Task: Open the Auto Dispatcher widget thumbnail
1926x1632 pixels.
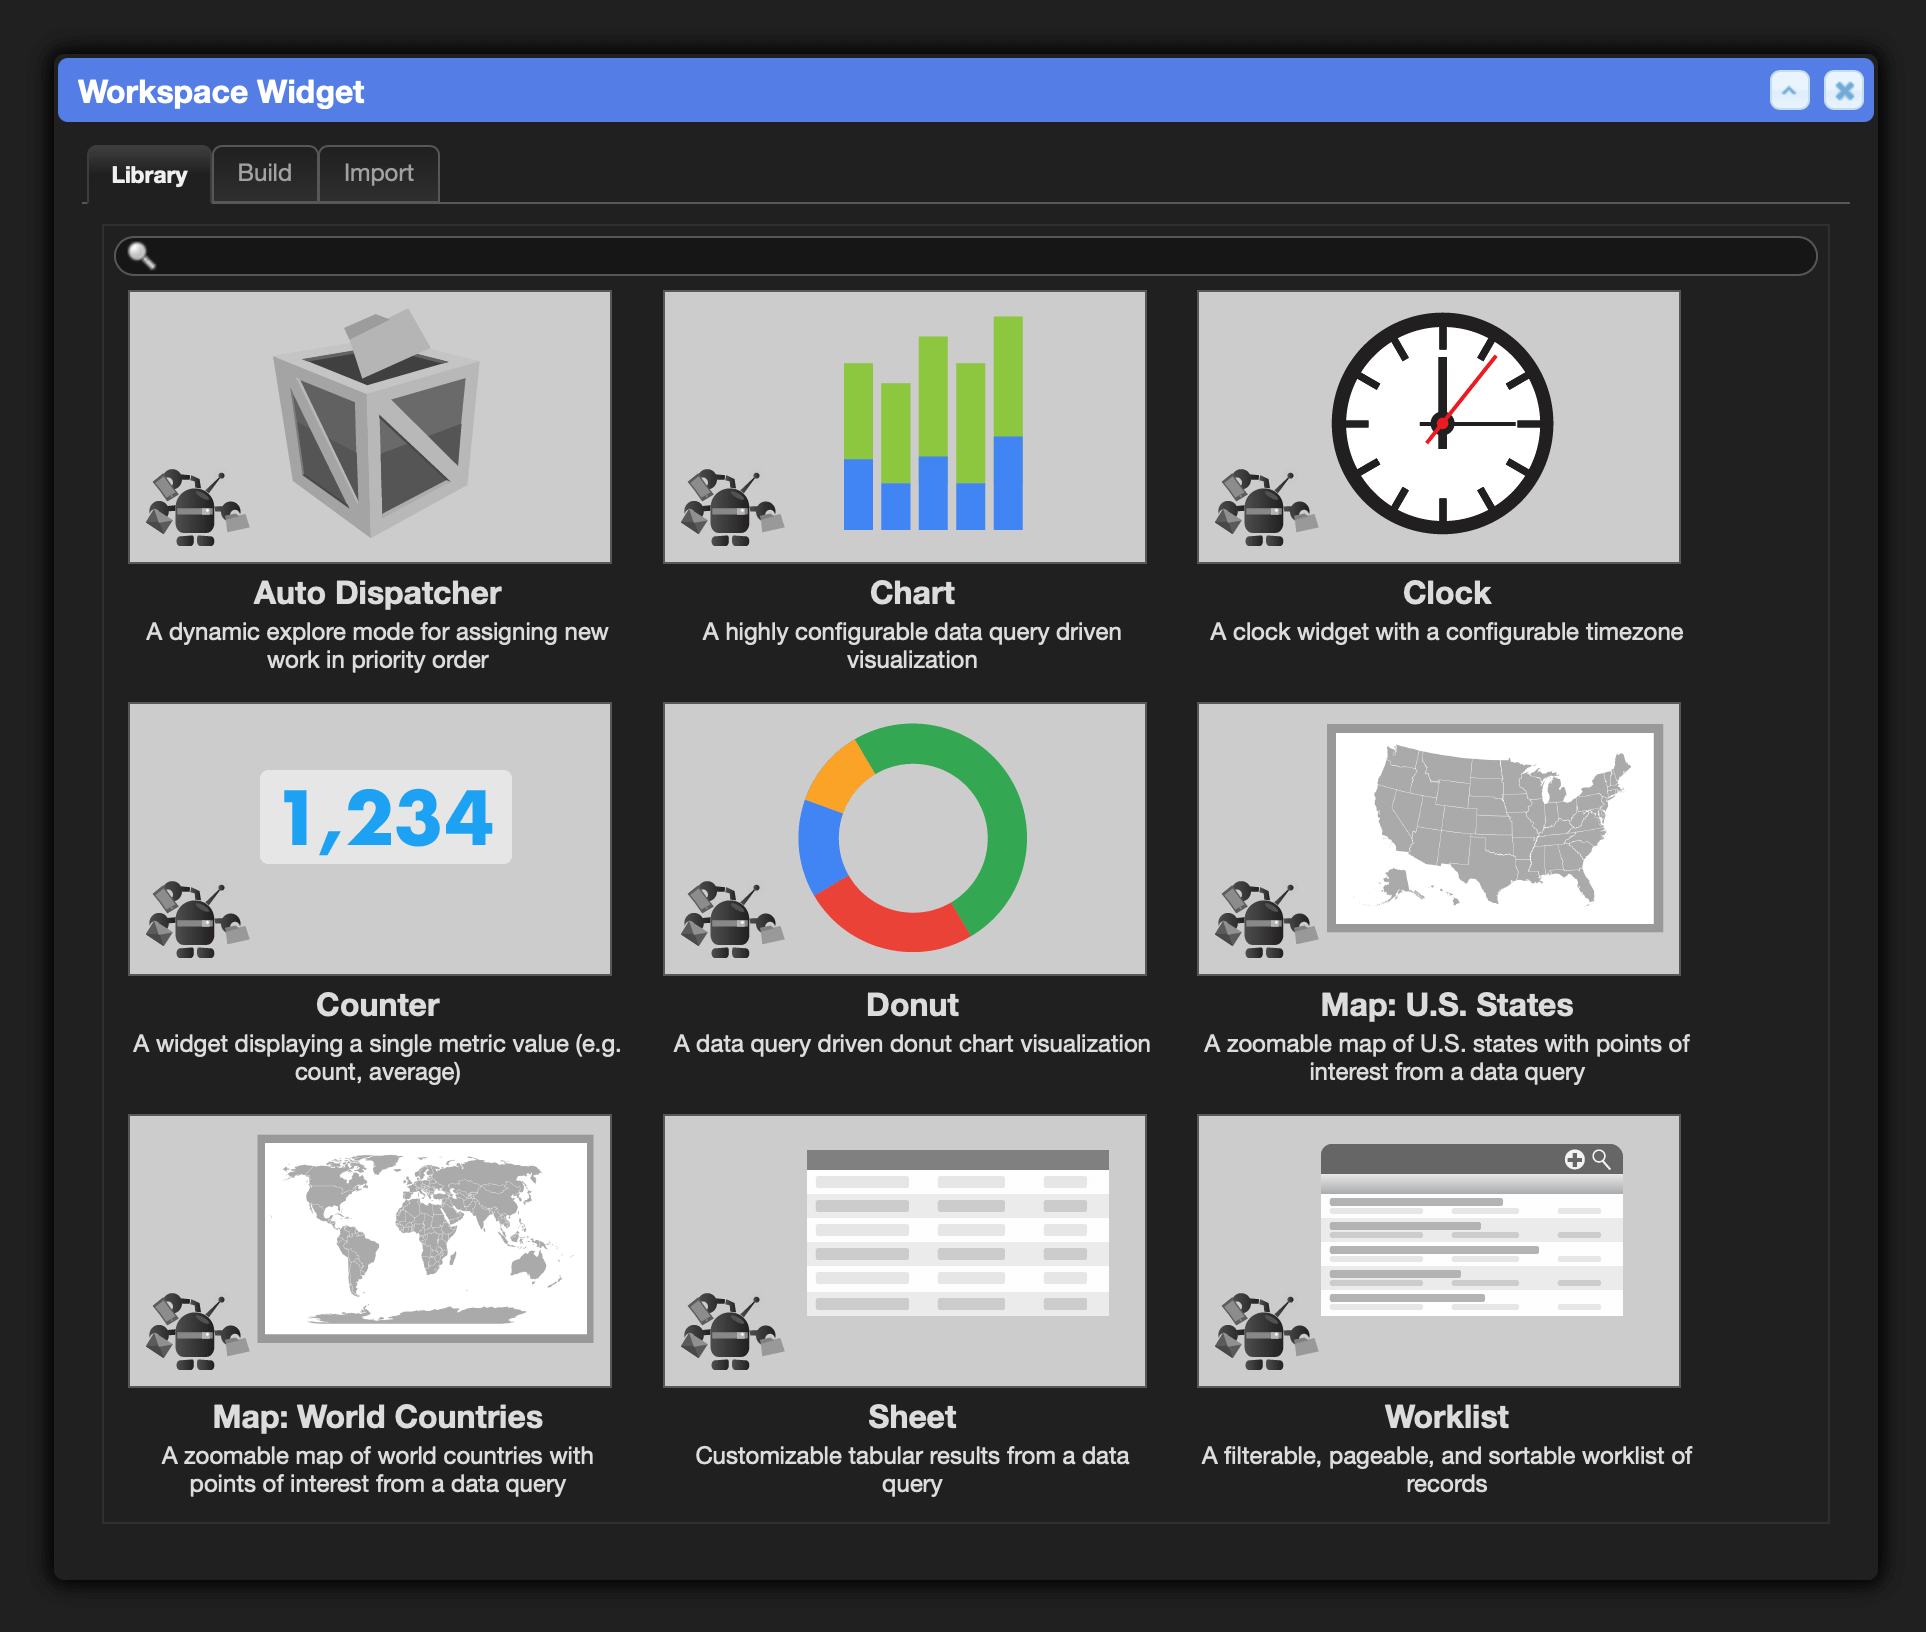Action: tap(370, 427)
